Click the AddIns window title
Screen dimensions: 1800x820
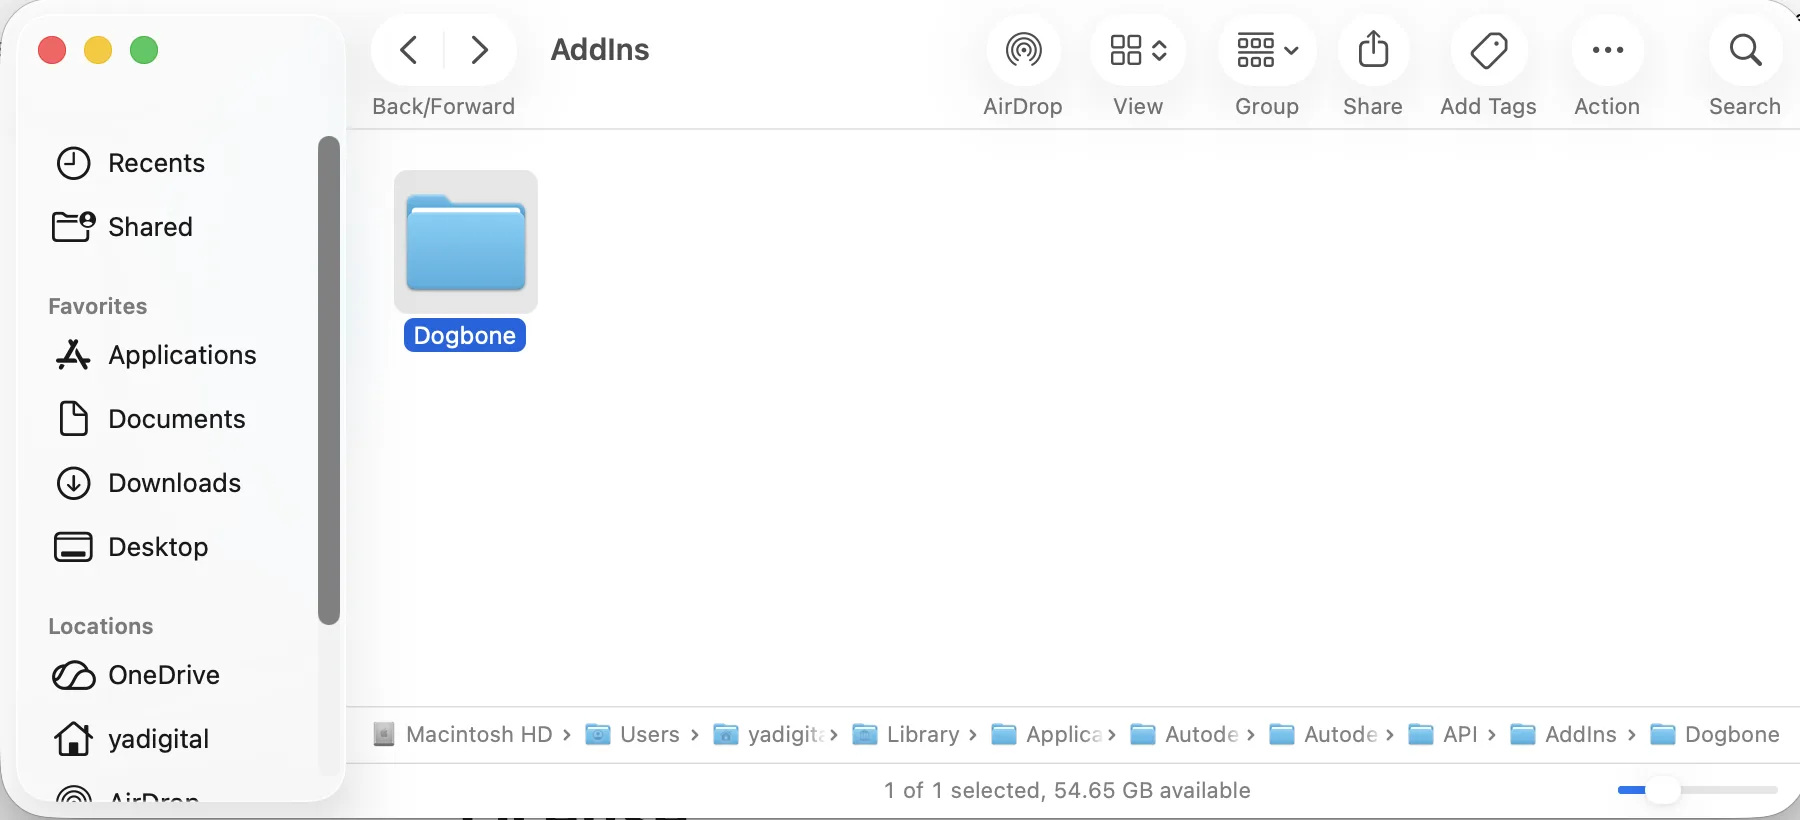pyautogui.click(x=600, y=49)
